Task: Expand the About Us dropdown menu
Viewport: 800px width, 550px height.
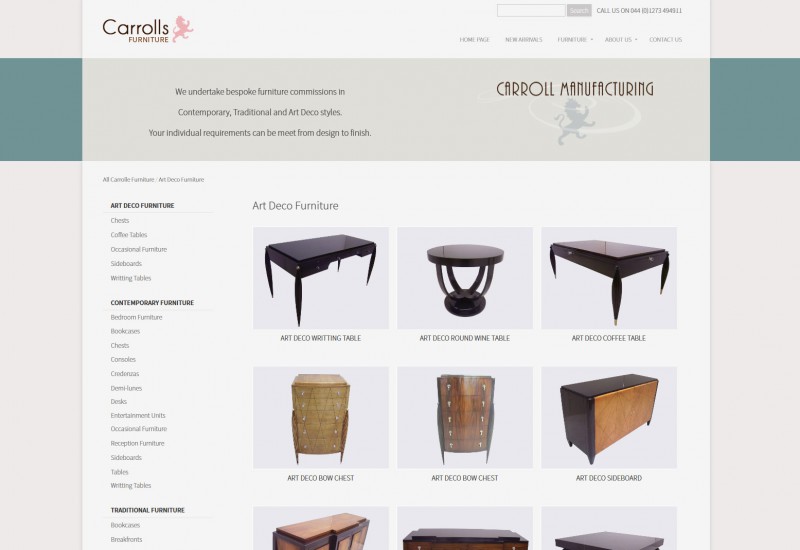Action: click(621, 39)
